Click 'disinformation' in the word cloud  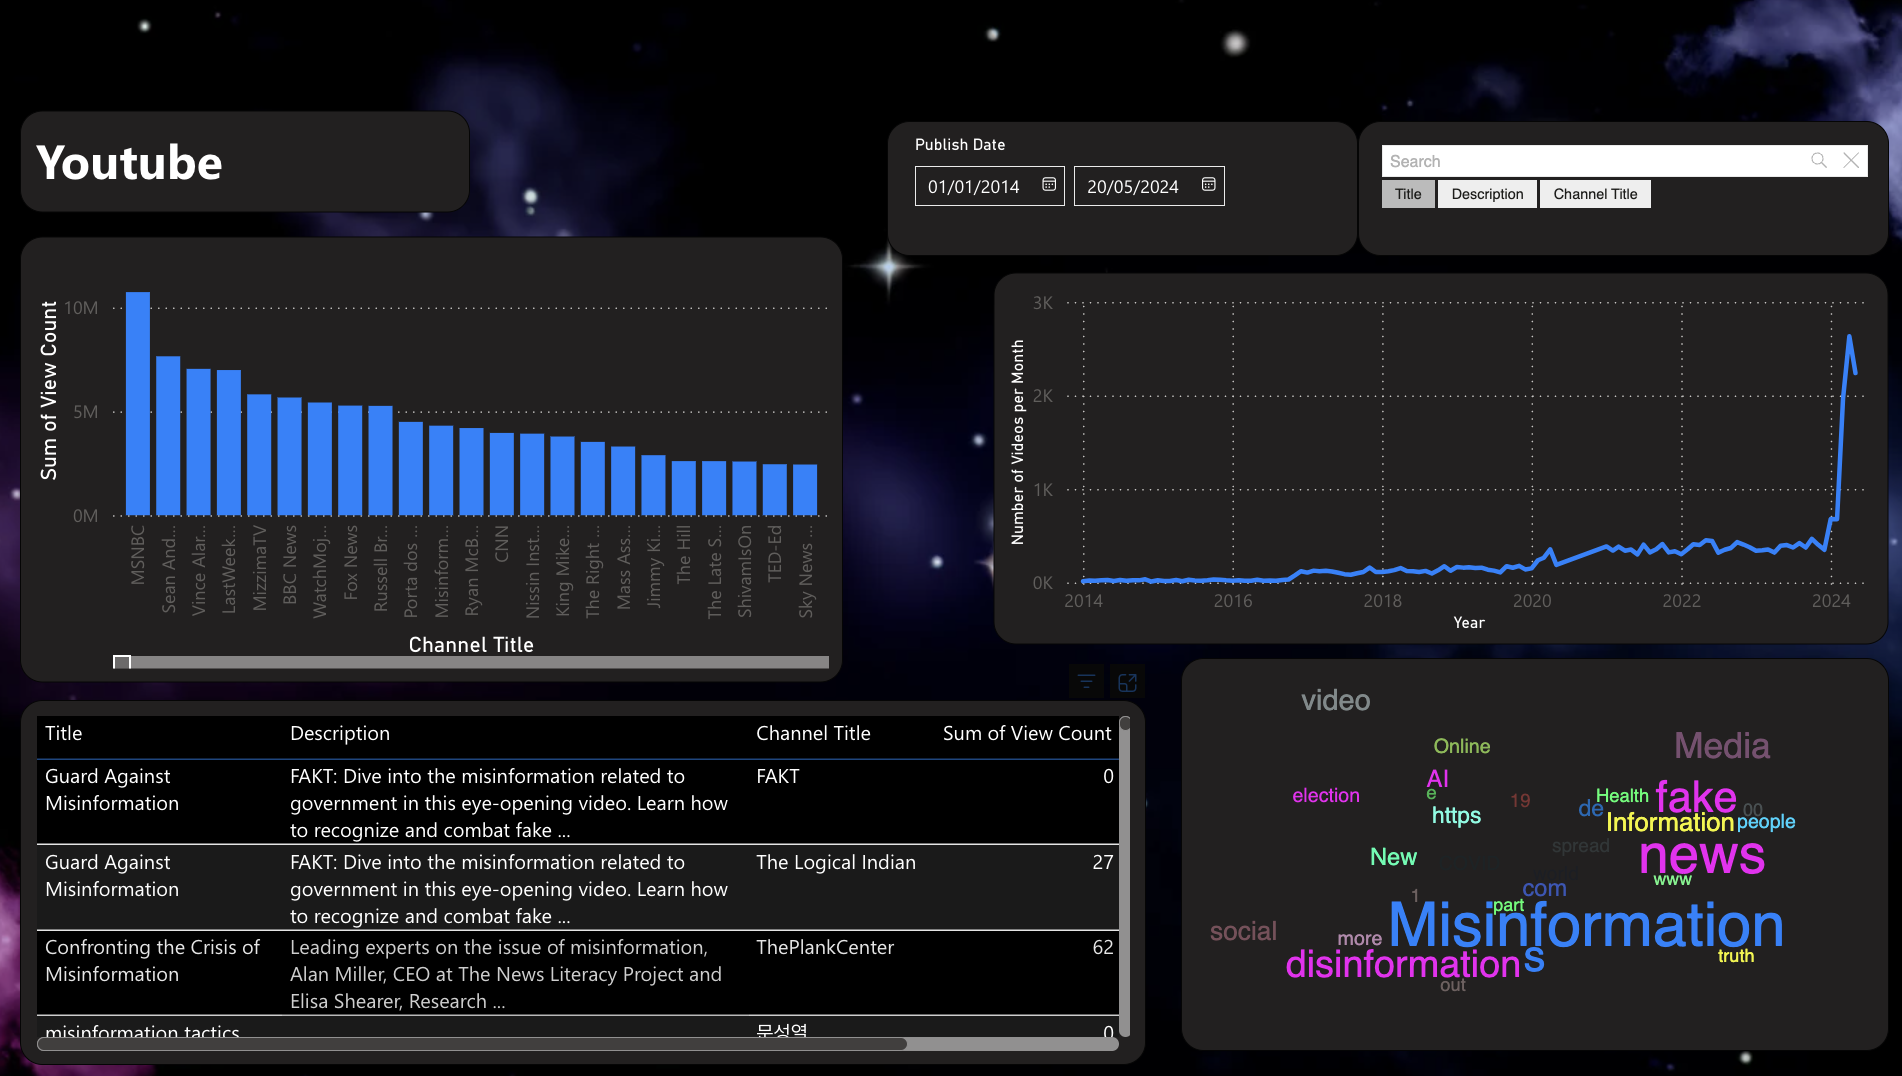1403,965
